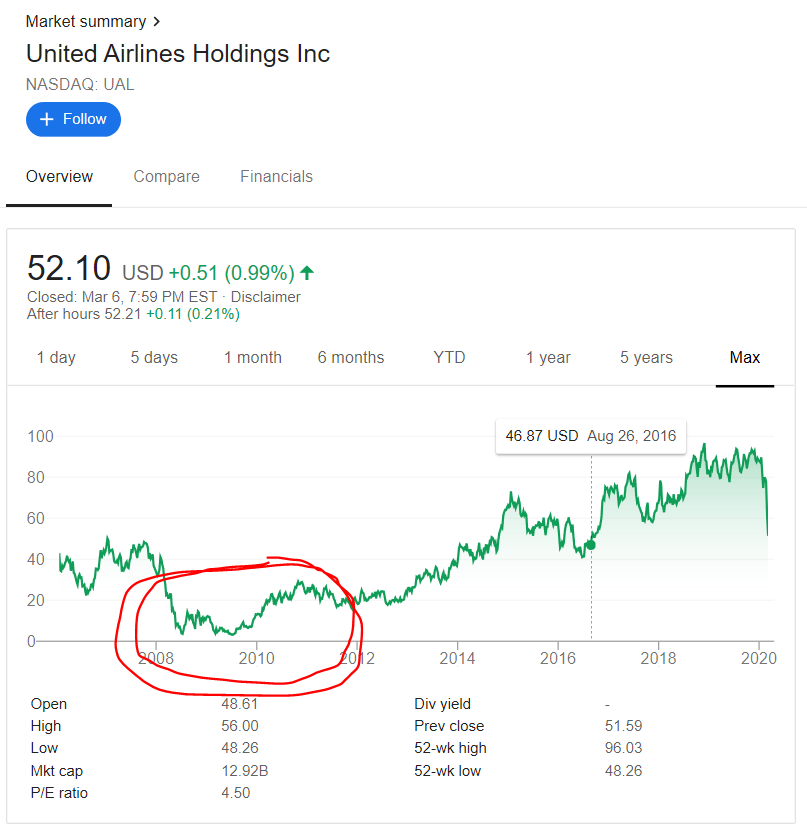The height and width of the screenshot is (827, 807).
Task: Select the 5 days time range
Action: pos(154,358)
